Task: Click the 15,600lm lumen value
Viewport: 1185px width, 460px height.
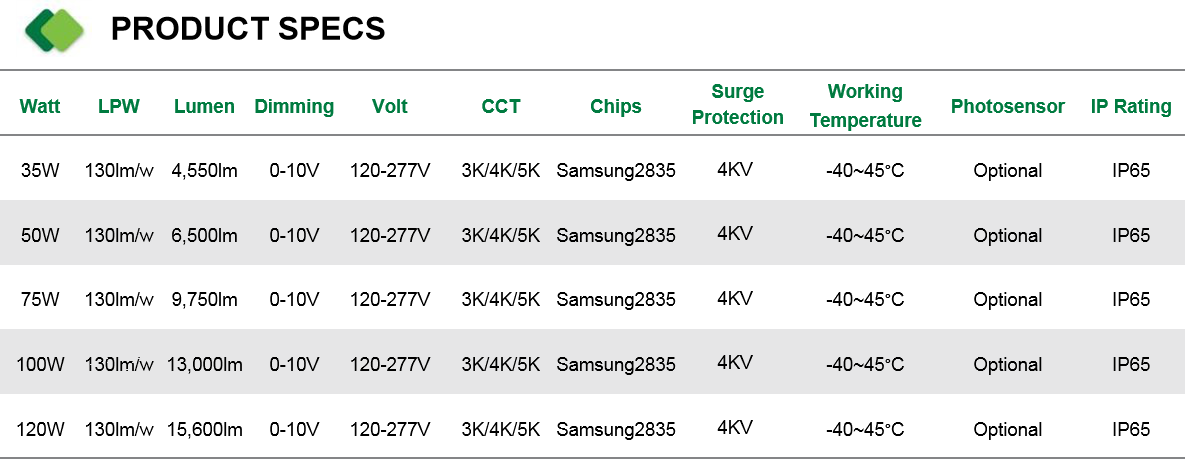Action: [x=205, y=430]
